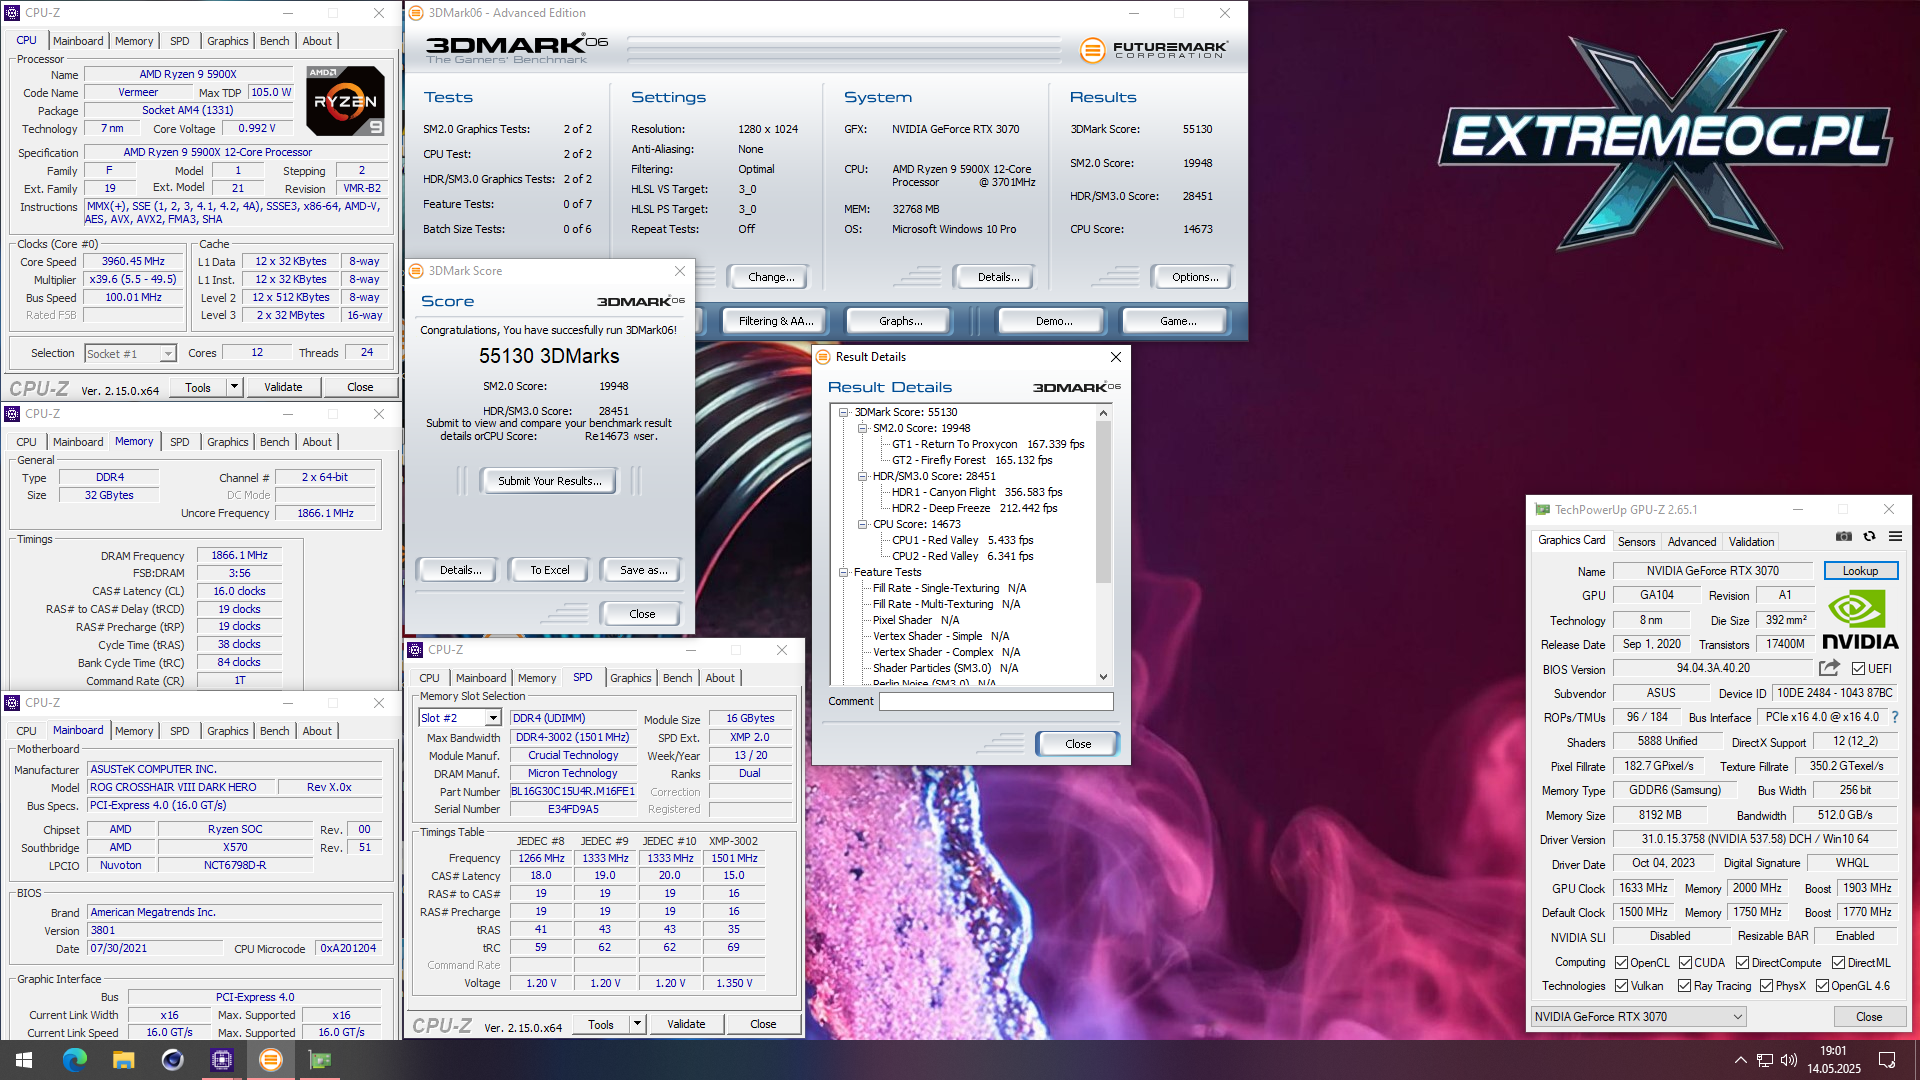1920x1080 pixels.
Task: Click the To Excel button
Action: click(549, 570)
